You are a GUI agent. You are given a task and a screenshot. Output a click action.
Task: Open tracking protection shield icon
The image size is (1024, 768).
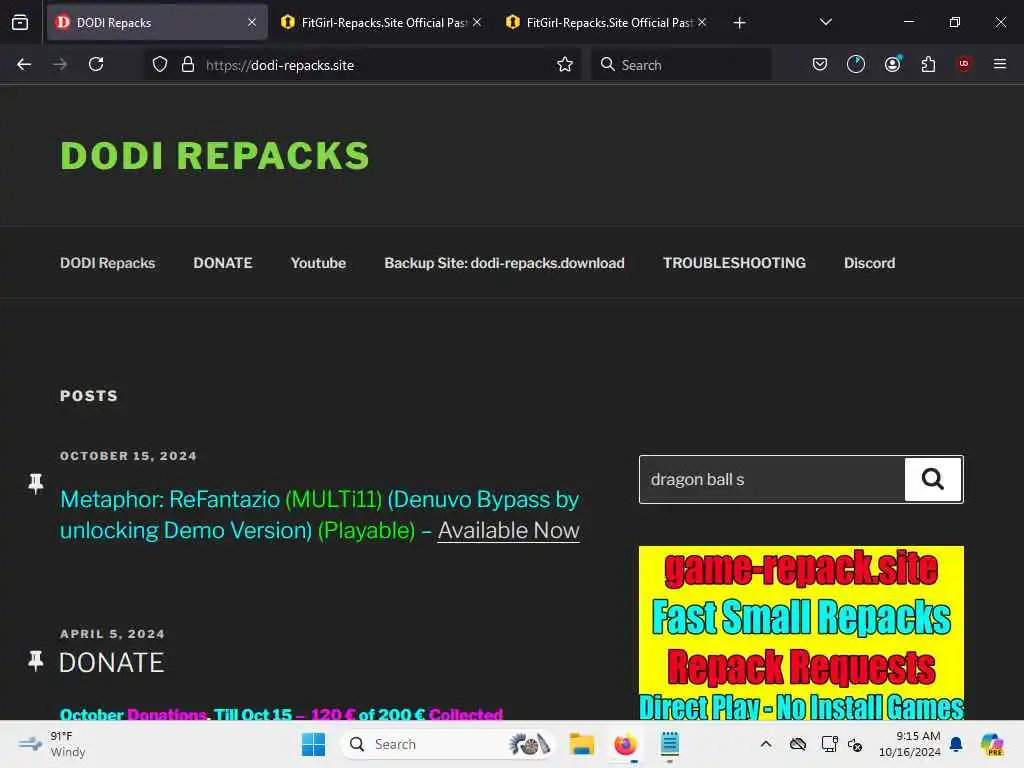coord(160,64)
